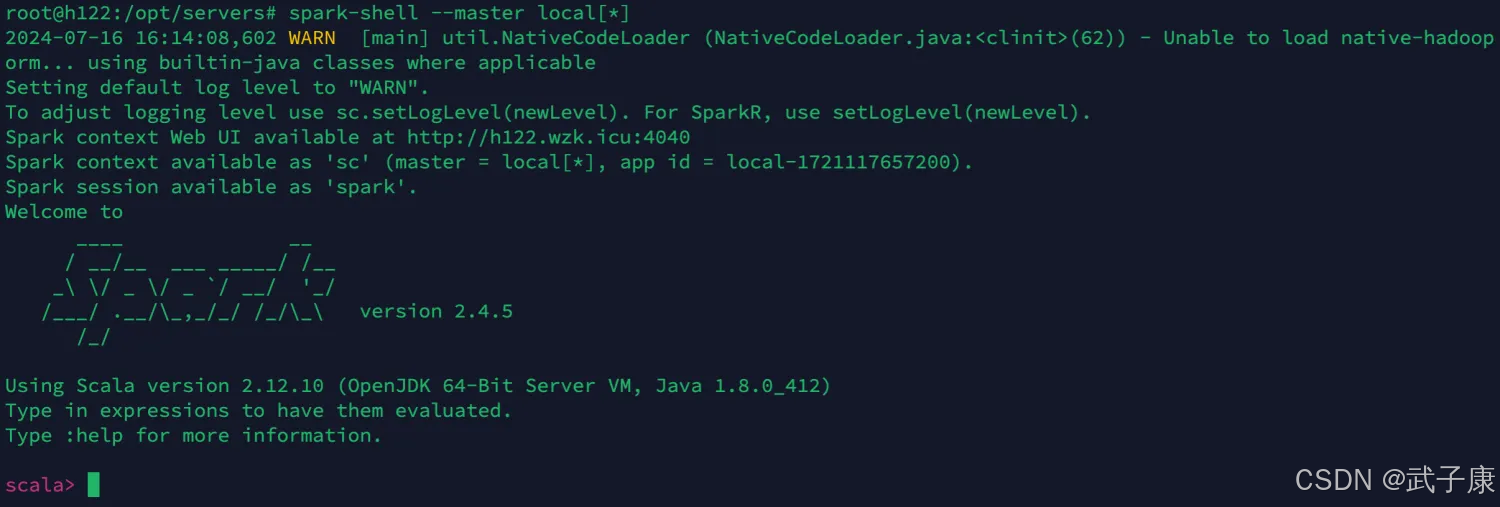This screenshot has width=1500, height=507.
Task: Click the CSDN @武子康 watermark
Action: pos(1395,480)
